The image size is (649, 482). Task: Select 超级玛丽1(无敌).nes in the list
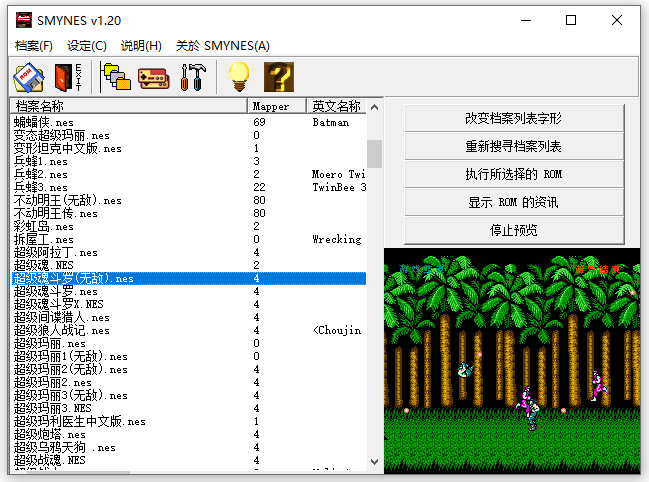point(70,356)
